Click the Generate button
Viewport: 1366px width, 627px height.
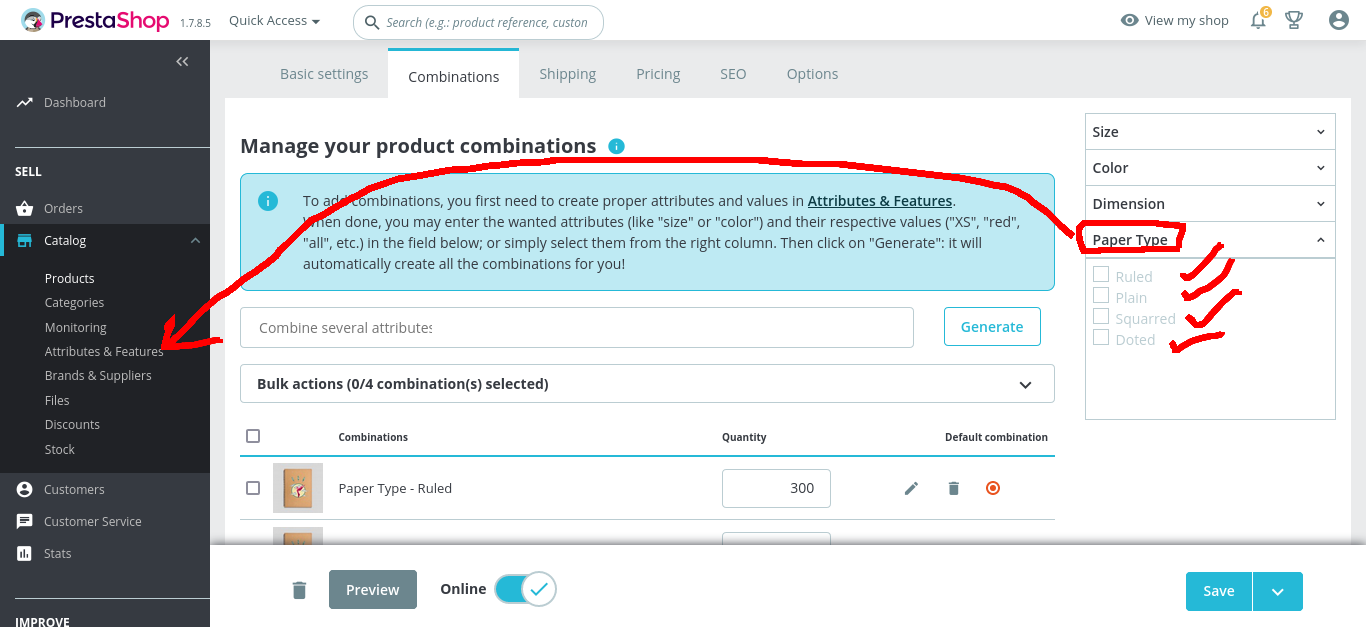[992, 327]
